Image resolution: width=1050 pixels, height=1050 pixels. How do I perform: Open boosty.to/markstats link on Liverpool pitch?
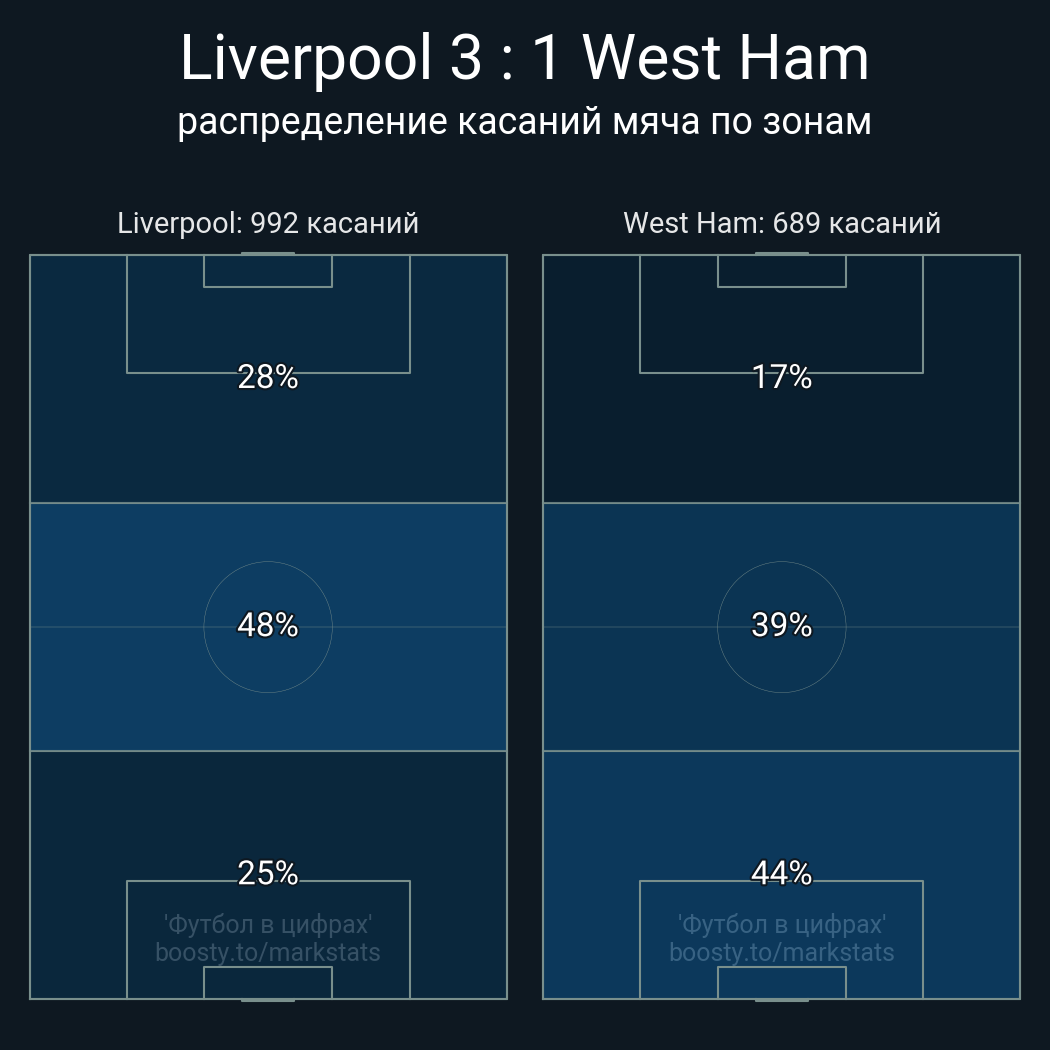coord(268,952)
